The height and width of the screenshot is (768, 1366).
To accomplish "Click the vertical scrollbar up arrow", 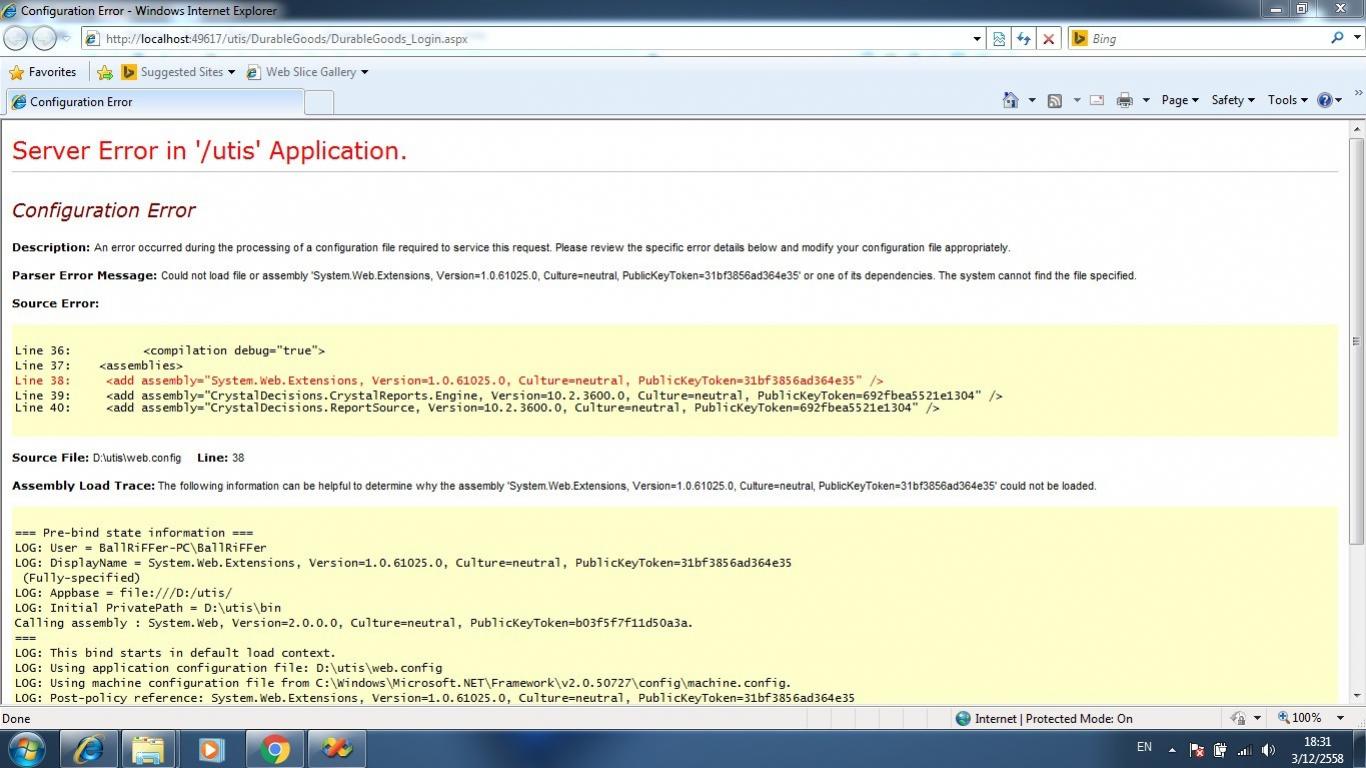I will coord(1357,130).
